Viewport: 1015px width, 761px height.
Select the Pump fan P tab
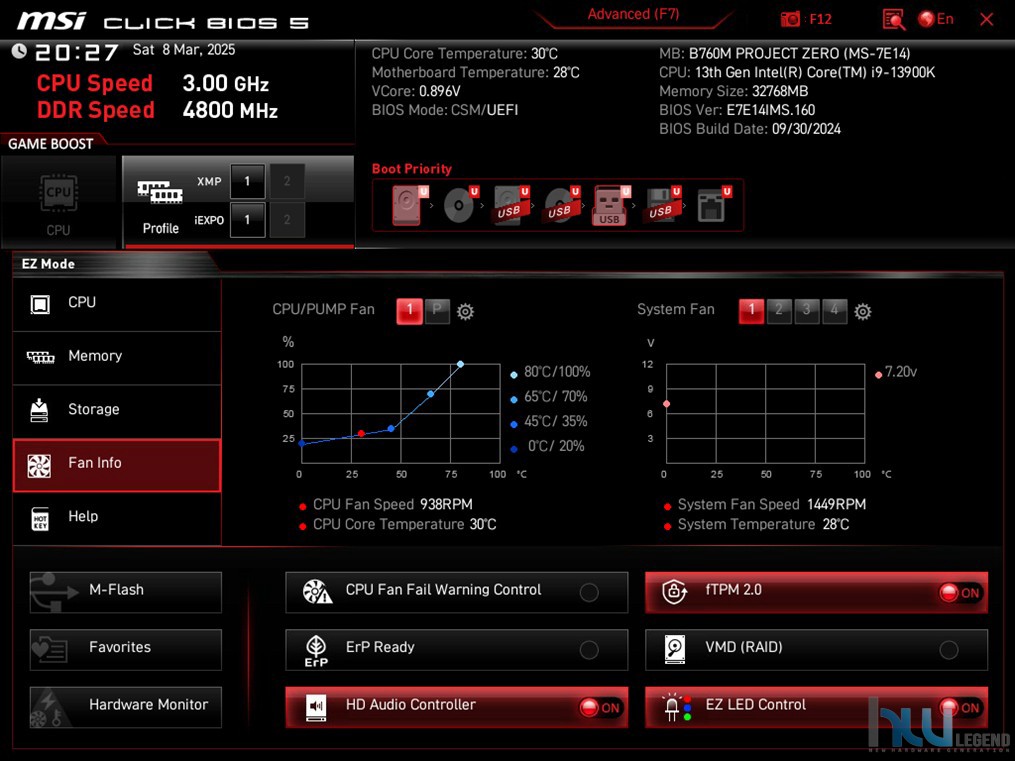(437, 311)
